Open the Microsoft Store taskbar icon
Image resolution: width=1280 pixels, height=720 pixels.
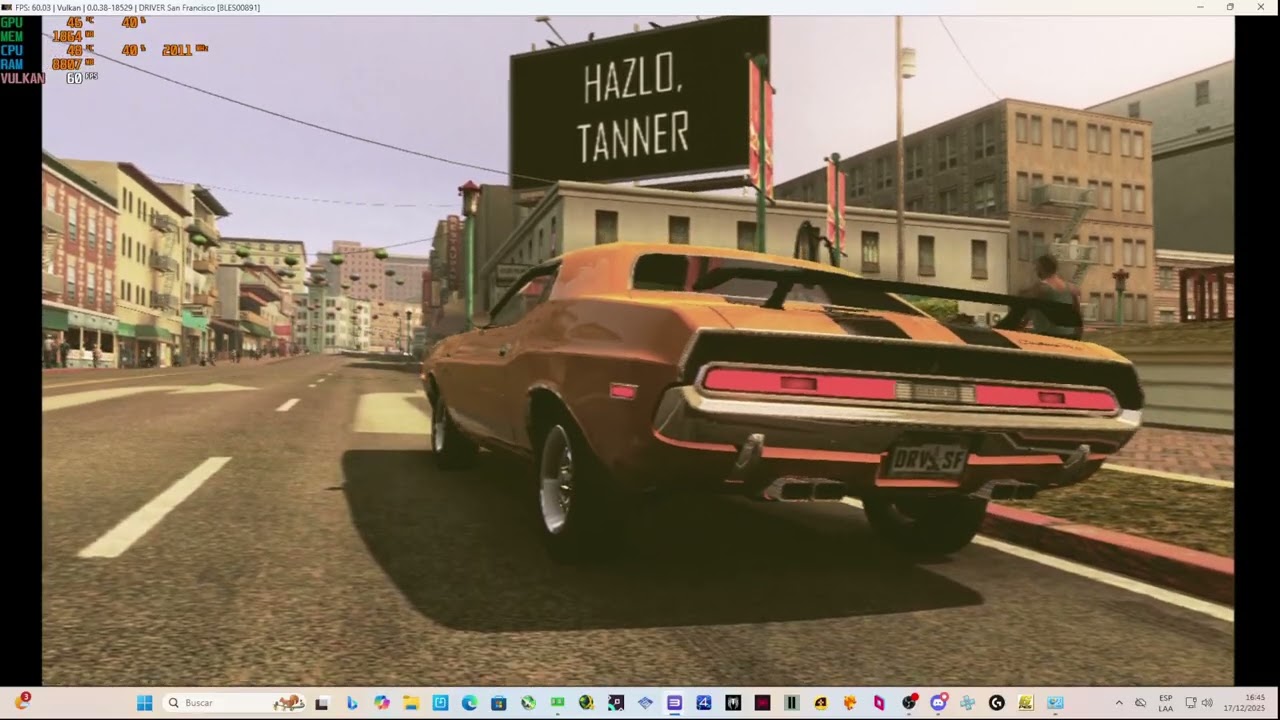tap(498, 703)
